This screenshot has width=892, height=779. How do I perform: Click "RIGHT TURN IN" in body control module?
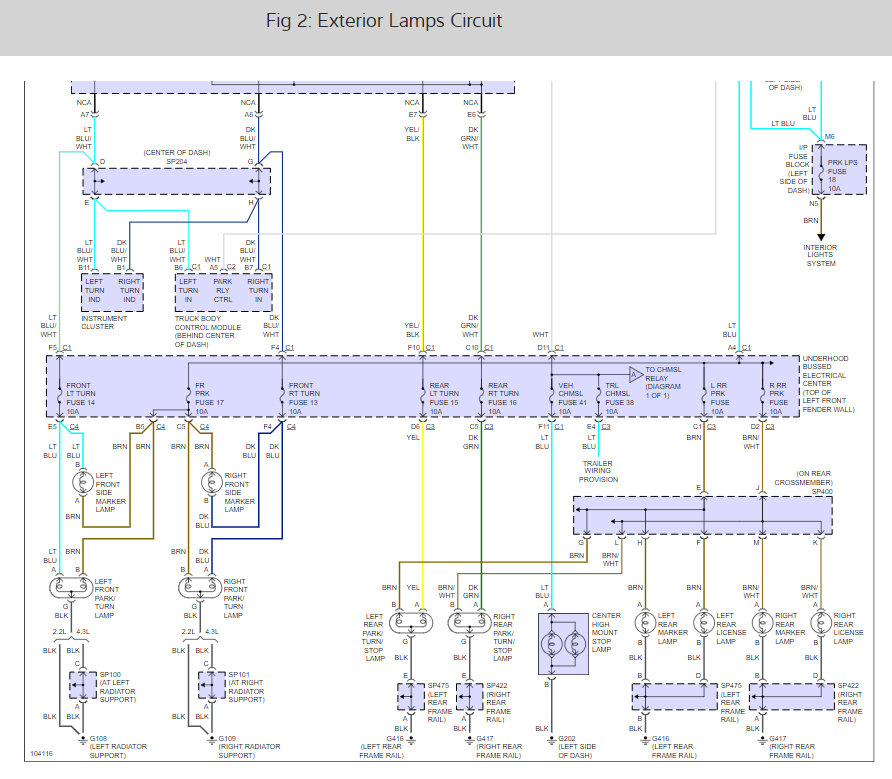[258, 290]
